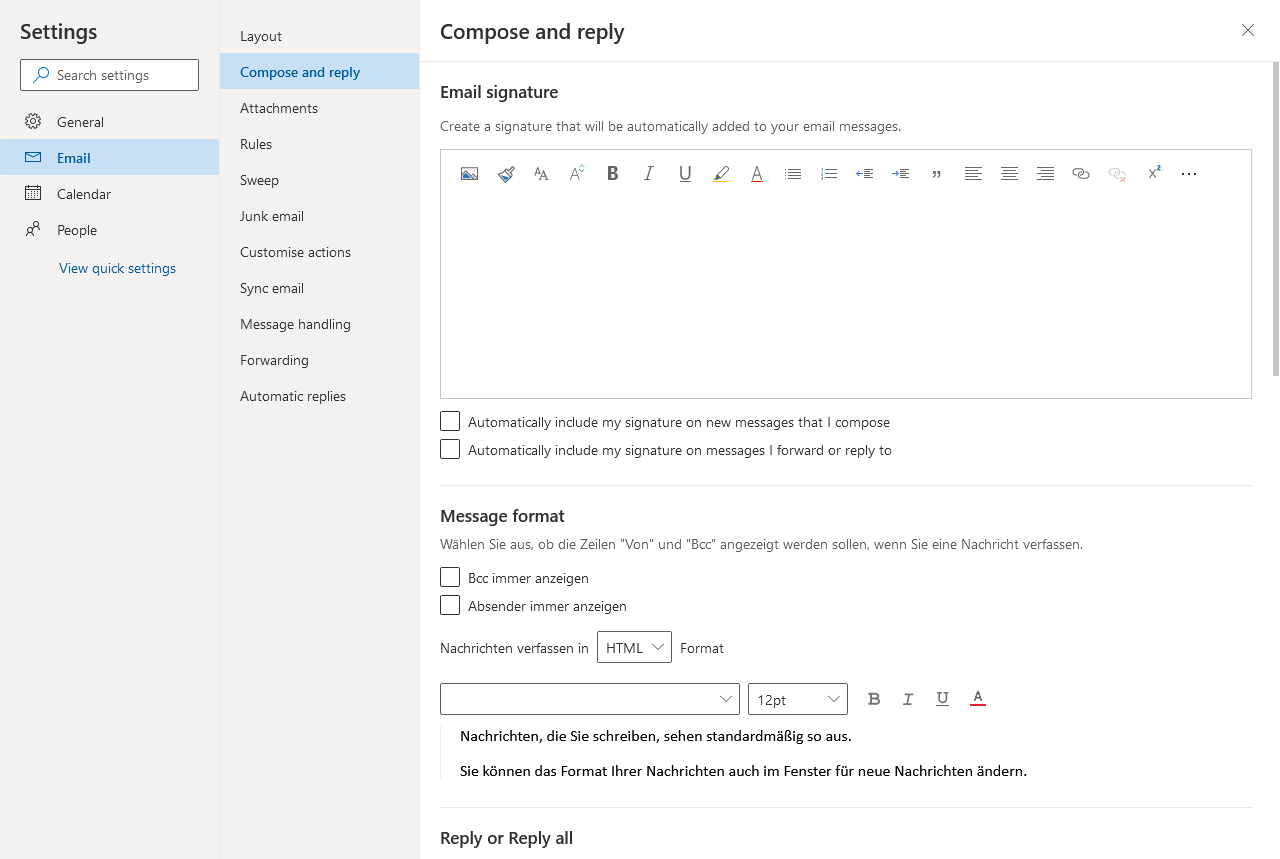Enable signature on new messages I compose

click(449, 421)
